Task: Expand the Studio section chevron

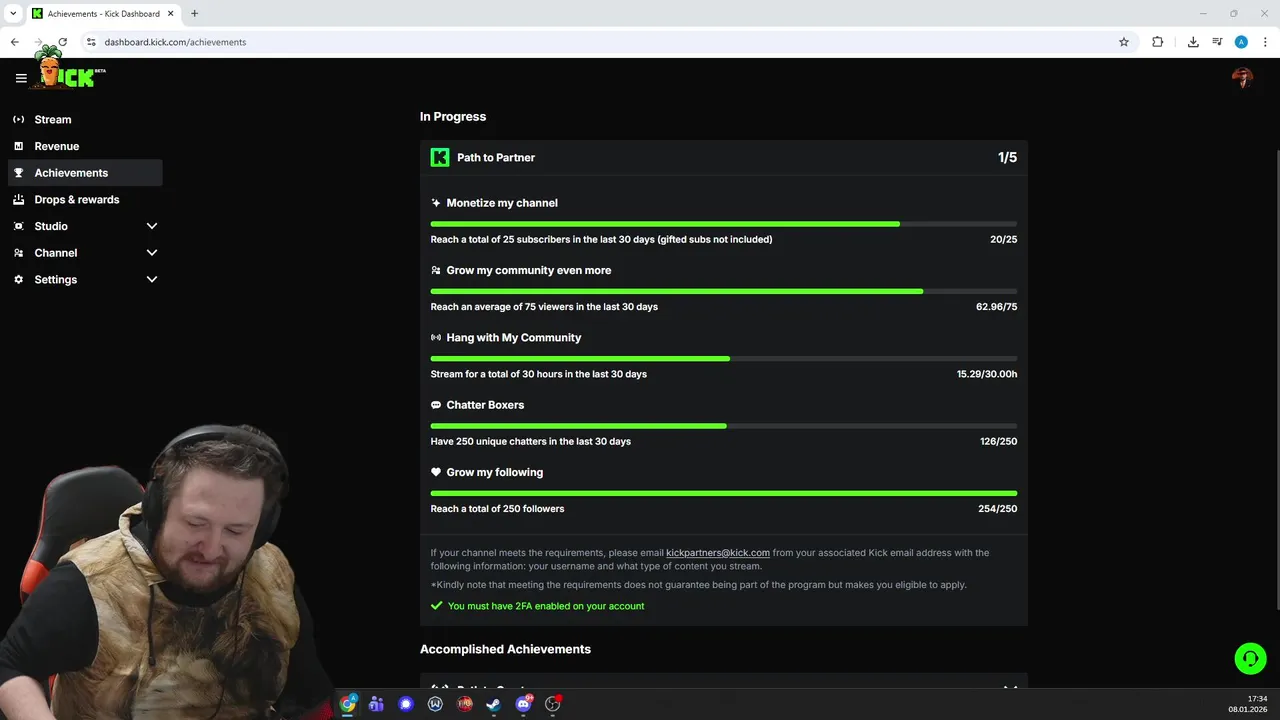Action: (152, 226)
